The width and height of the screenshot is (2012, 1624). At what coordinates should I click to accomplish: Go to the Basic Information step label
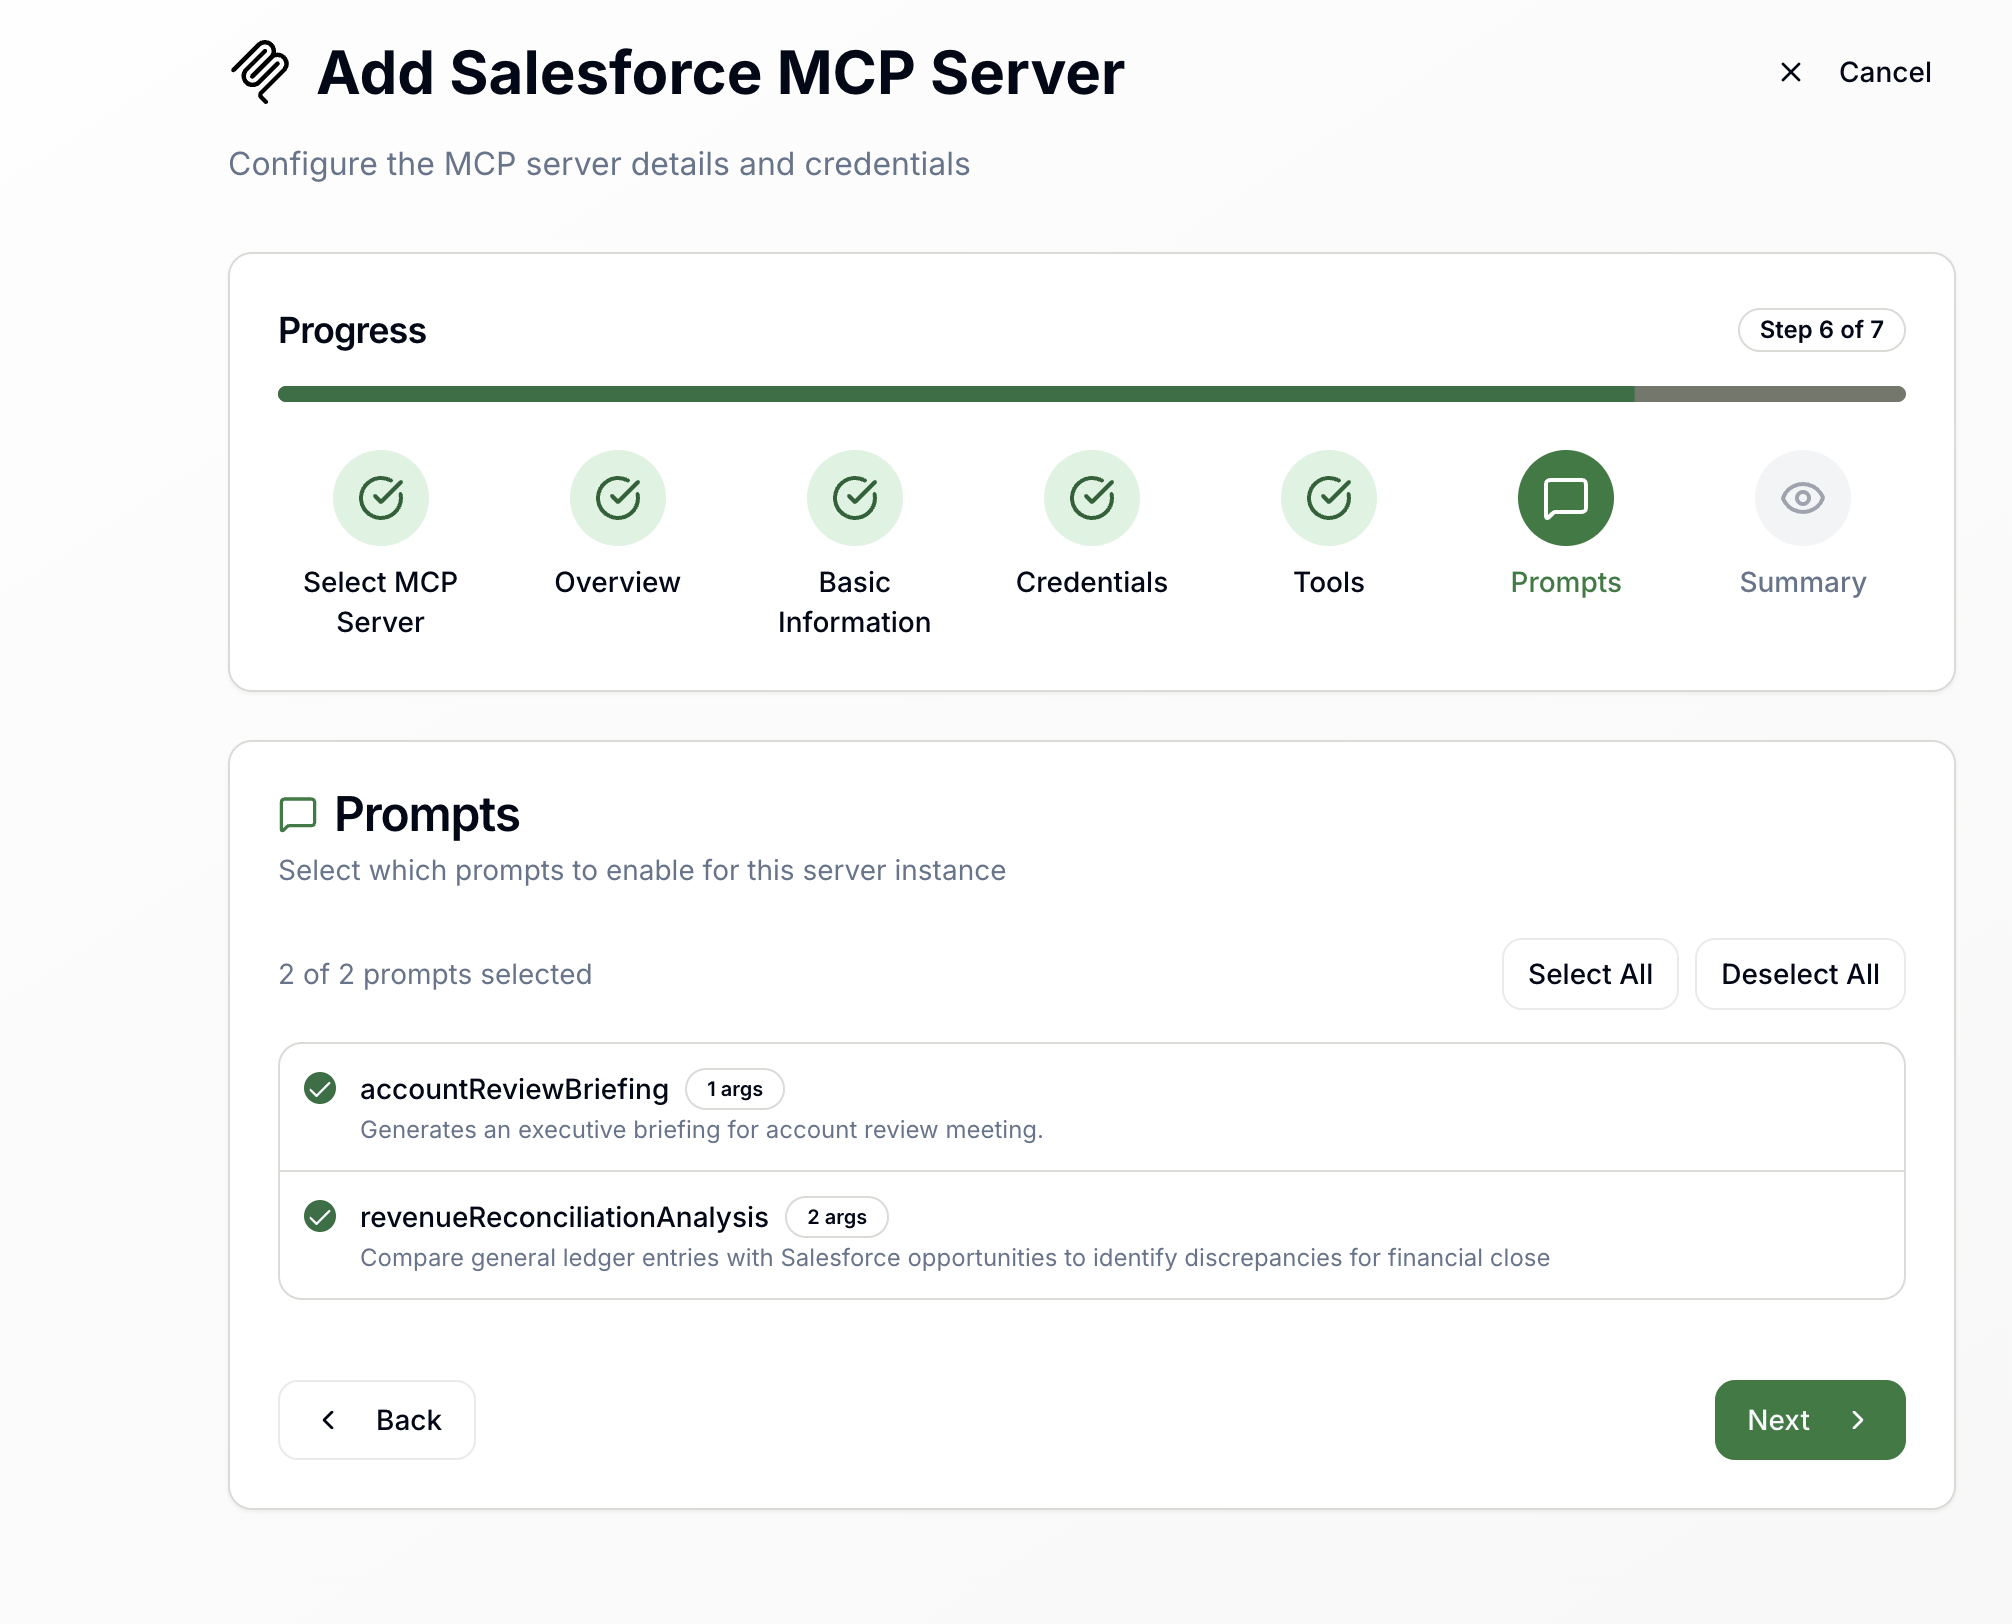coord(855,602)
